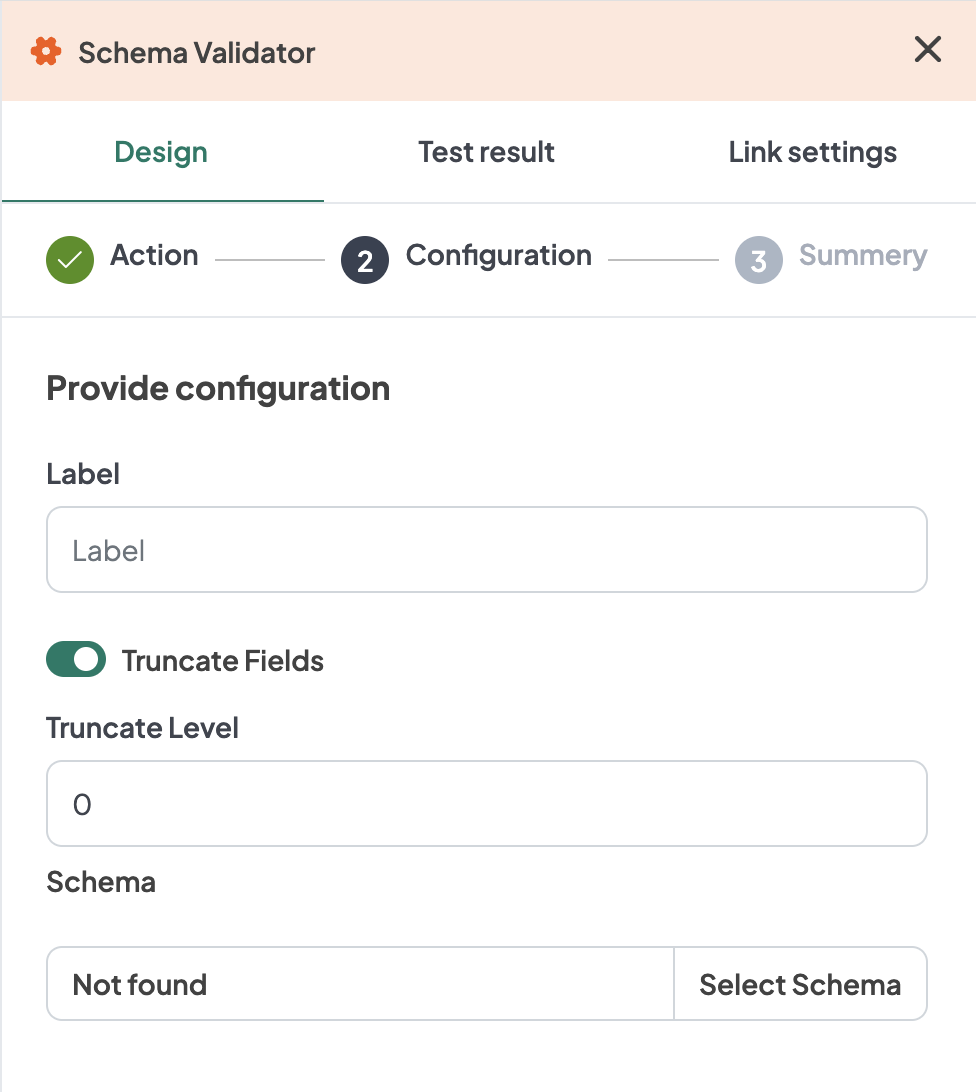Select the Configuration step label
This screenshot has height=1092, width=976.
tap(498, 256)
